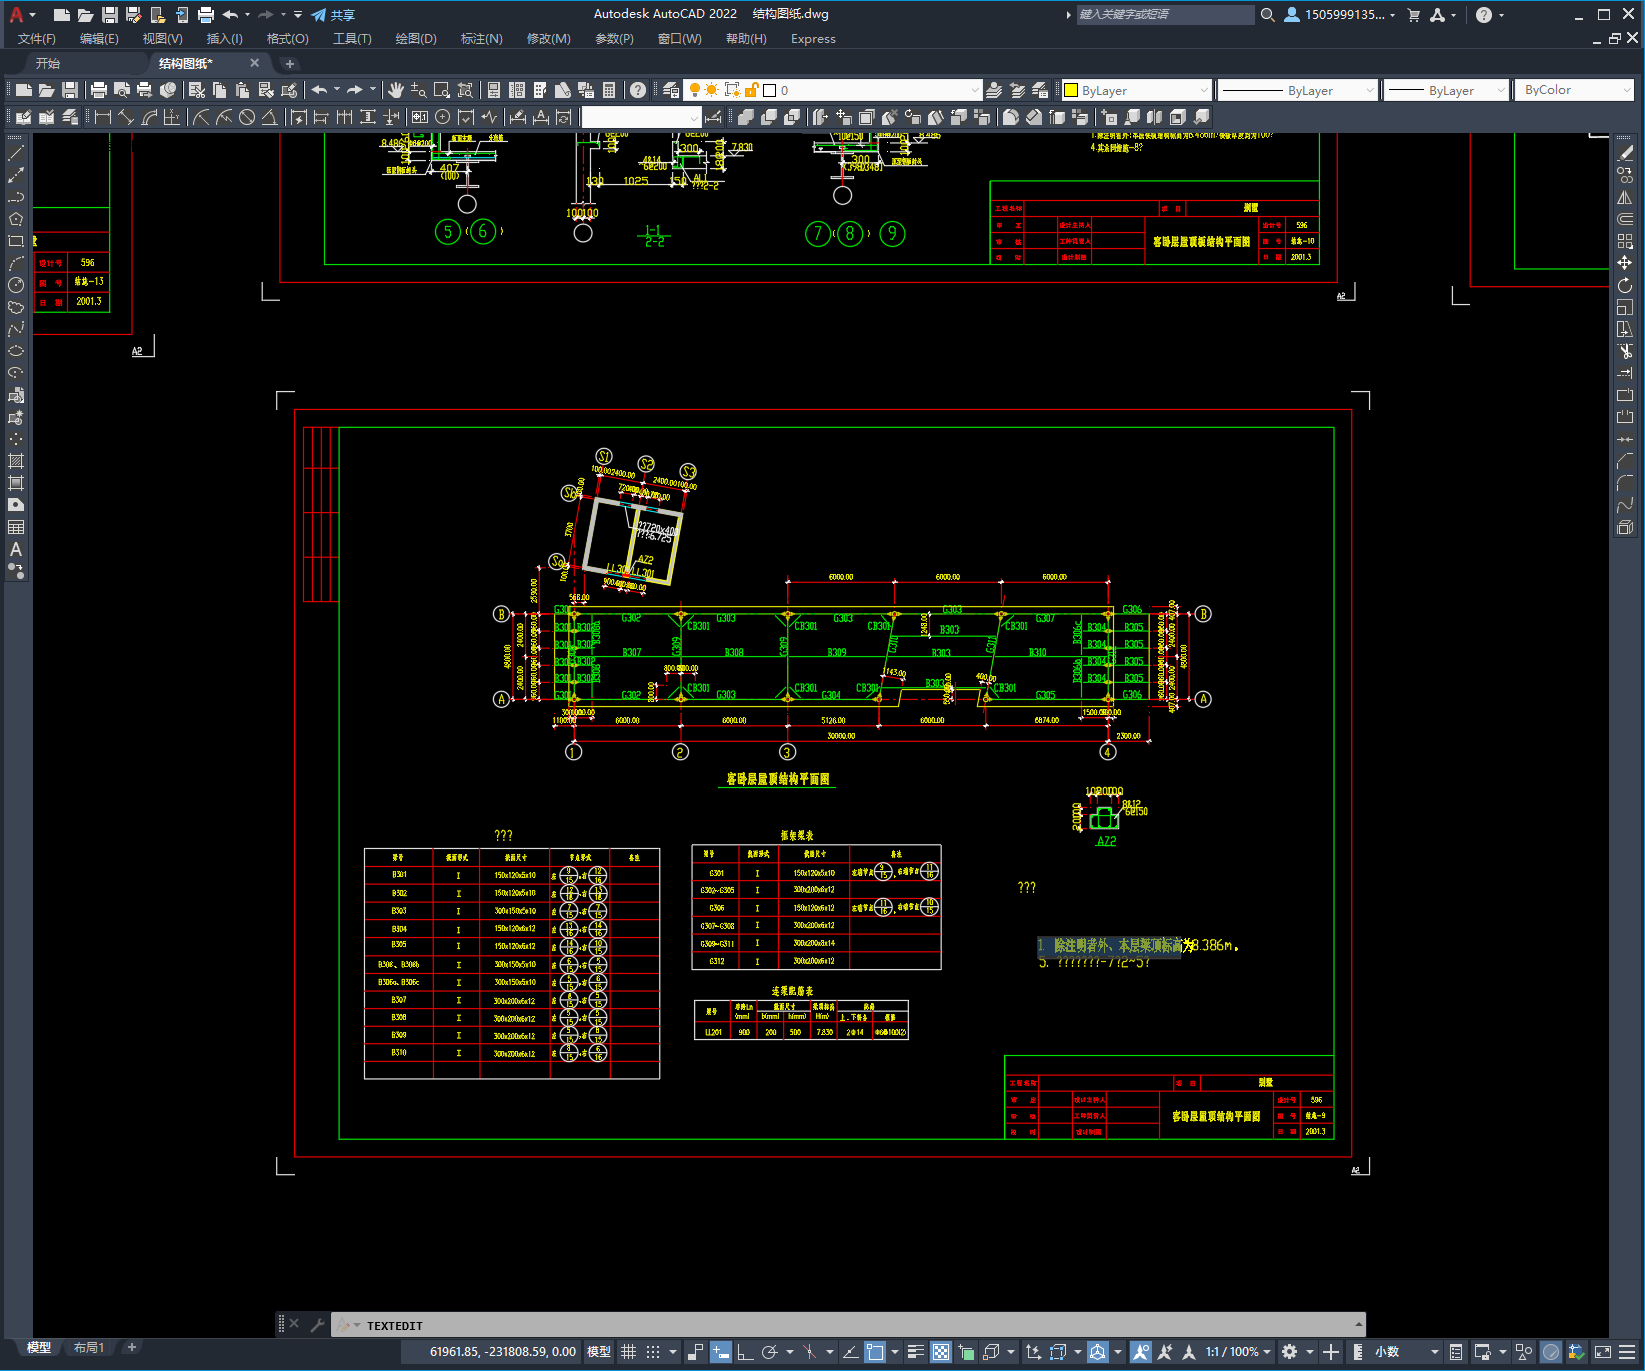Open the Express menu
The image size is (1645, 1371).
813,39
